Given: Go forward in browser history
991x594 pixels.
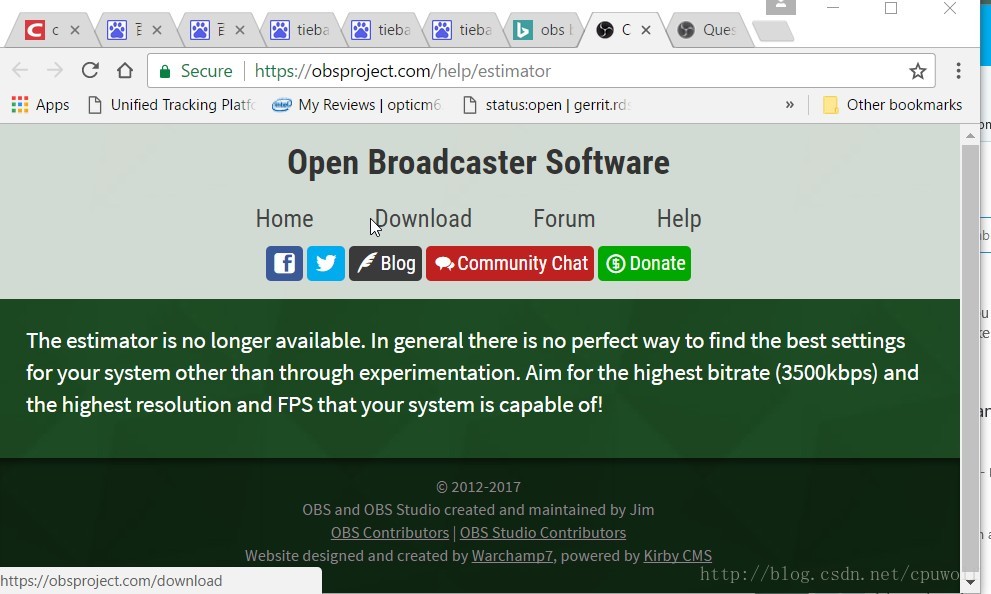Looking at the screenshot, I should click(55, 70).
